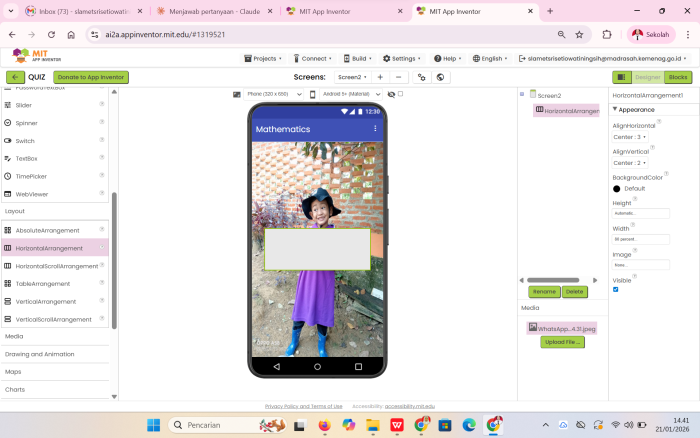Image resolution: width=700 pixels, height=438 pixels.
Task: Open the AlignHorizontal Center : 3 dropdown
Action: (x=629, y=137)
